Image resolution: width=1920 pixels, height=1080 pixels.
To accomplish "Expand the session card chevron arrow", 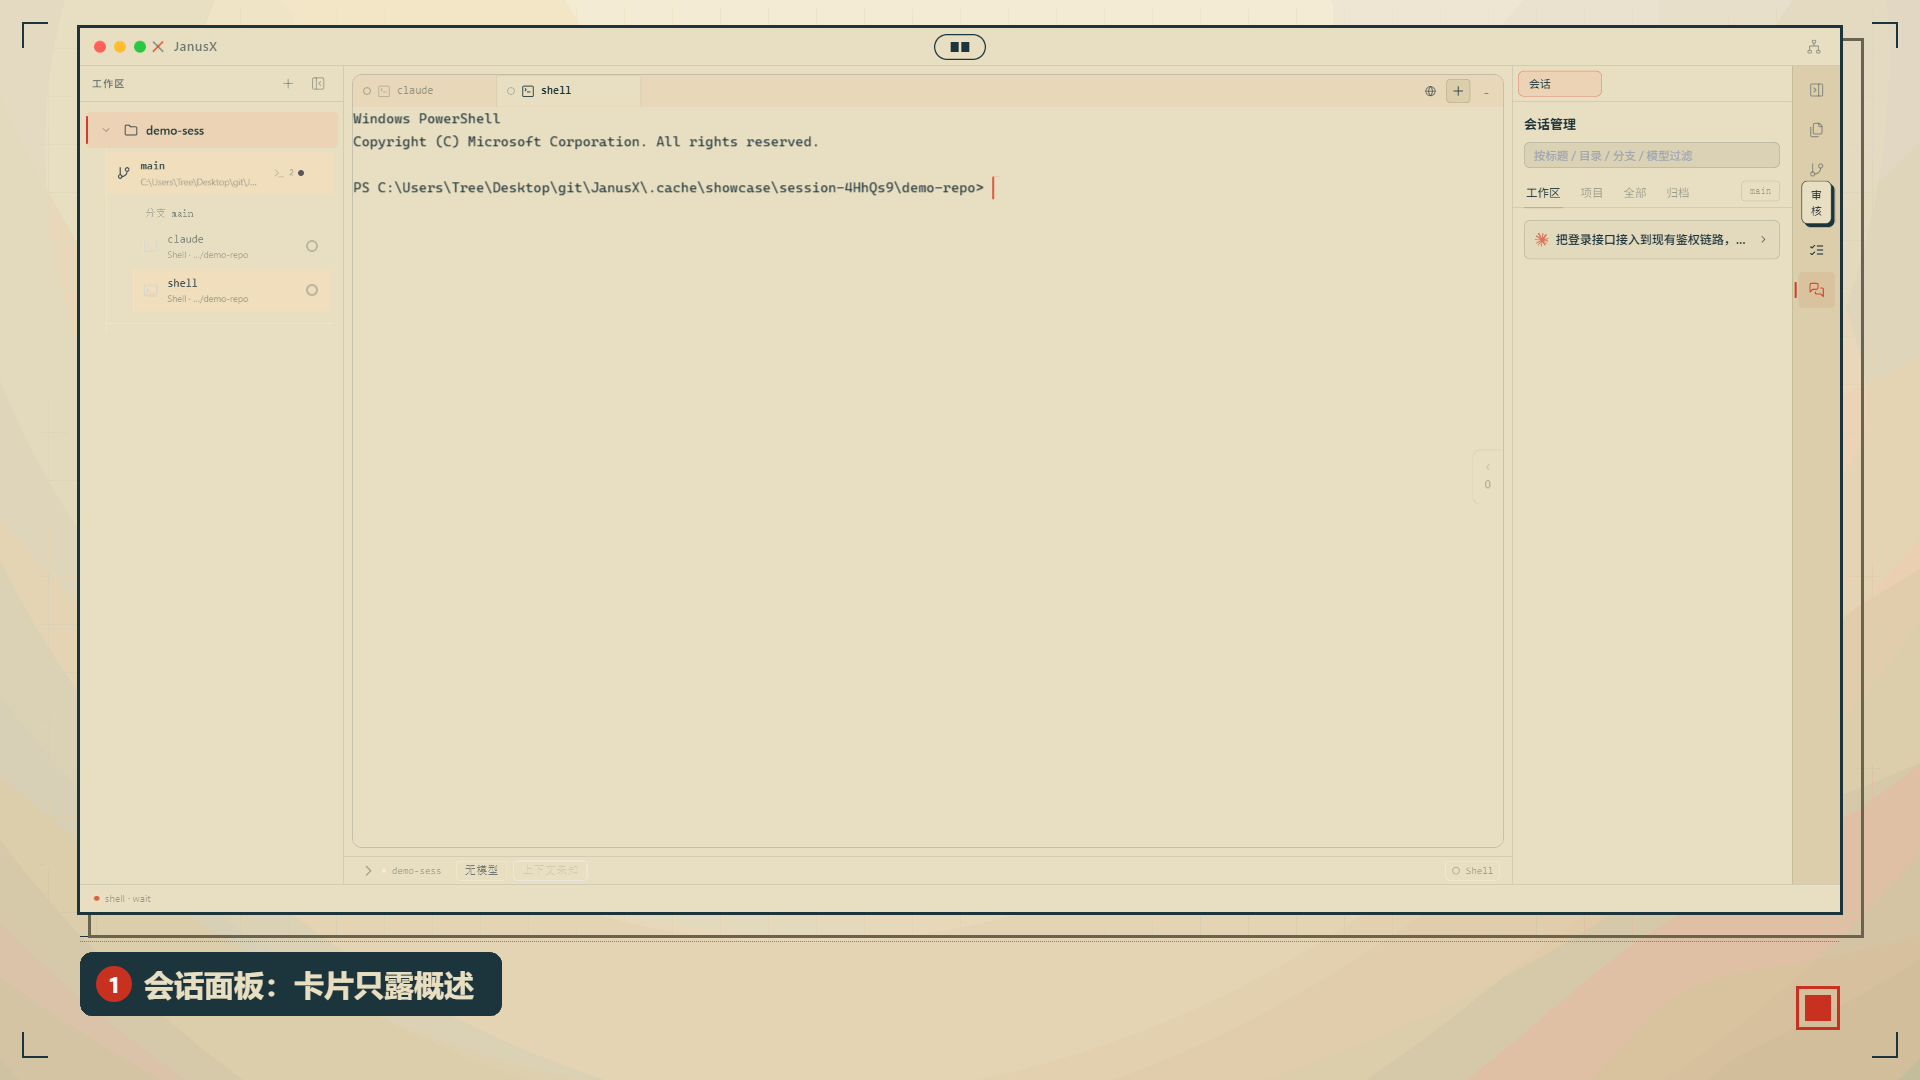I will [1763, 240].
